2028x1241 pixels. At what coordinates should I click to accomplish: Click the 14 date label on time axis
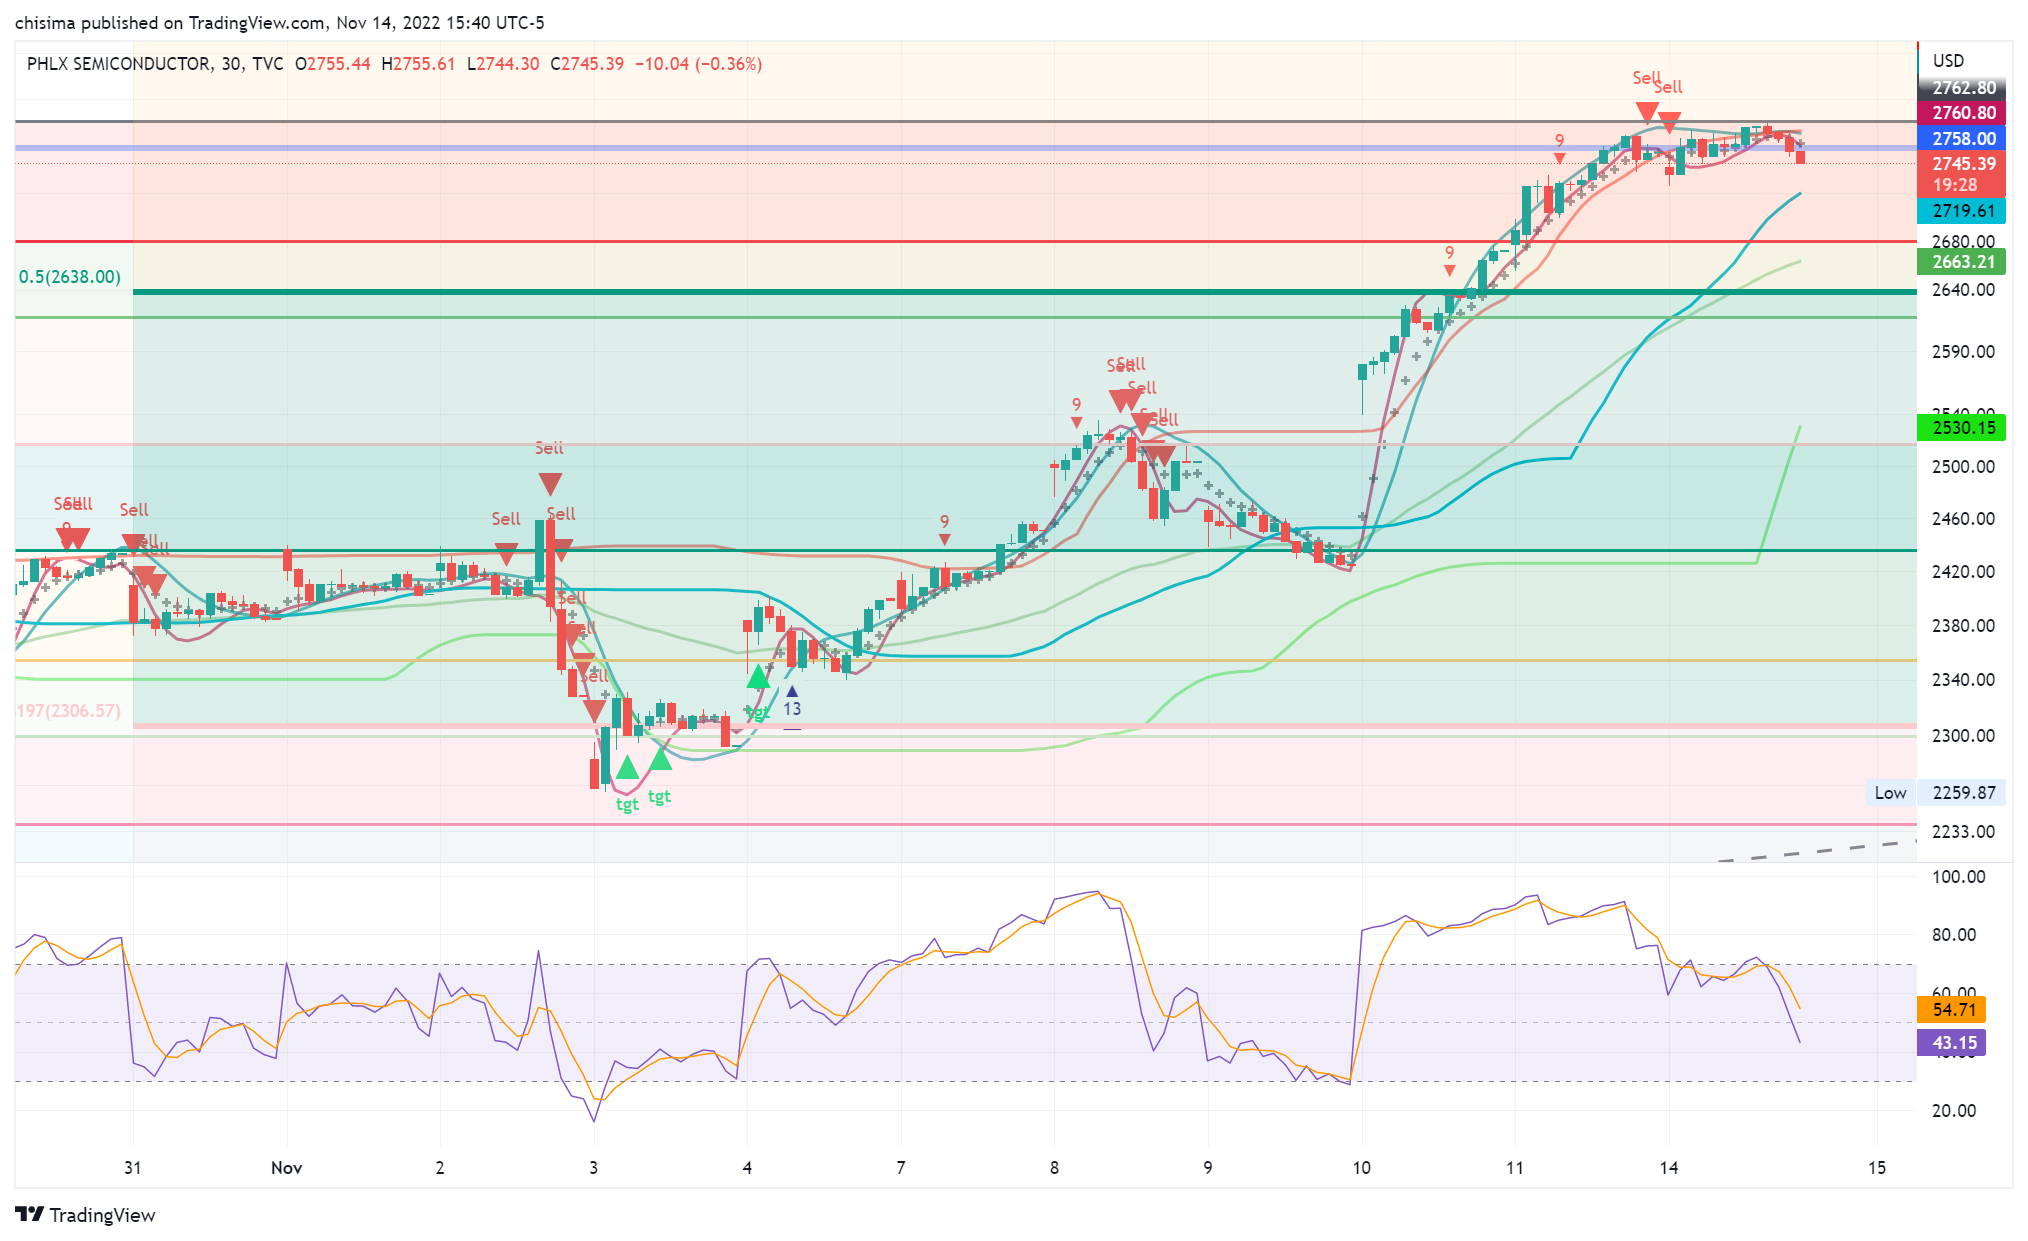point(1668,1168)
